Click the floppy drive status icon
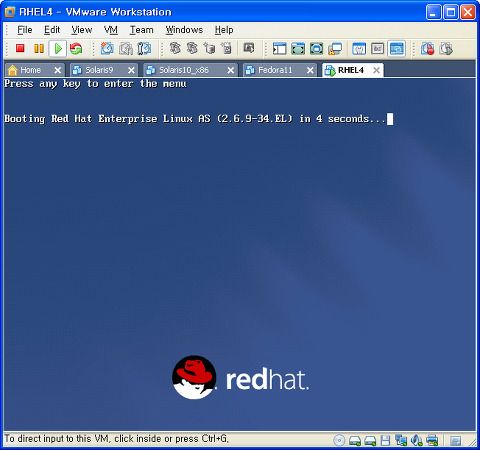 point(385,440)
